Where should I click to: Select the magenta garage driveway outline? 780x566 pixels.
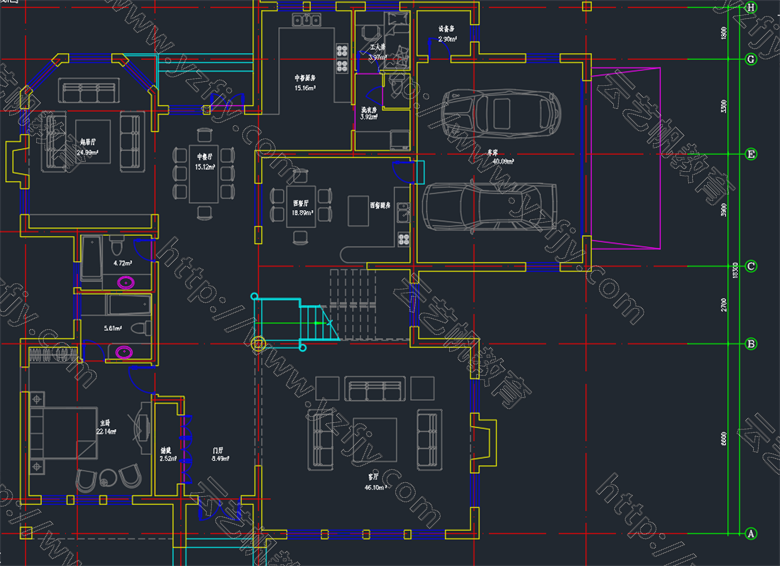[x=626, y=158]
